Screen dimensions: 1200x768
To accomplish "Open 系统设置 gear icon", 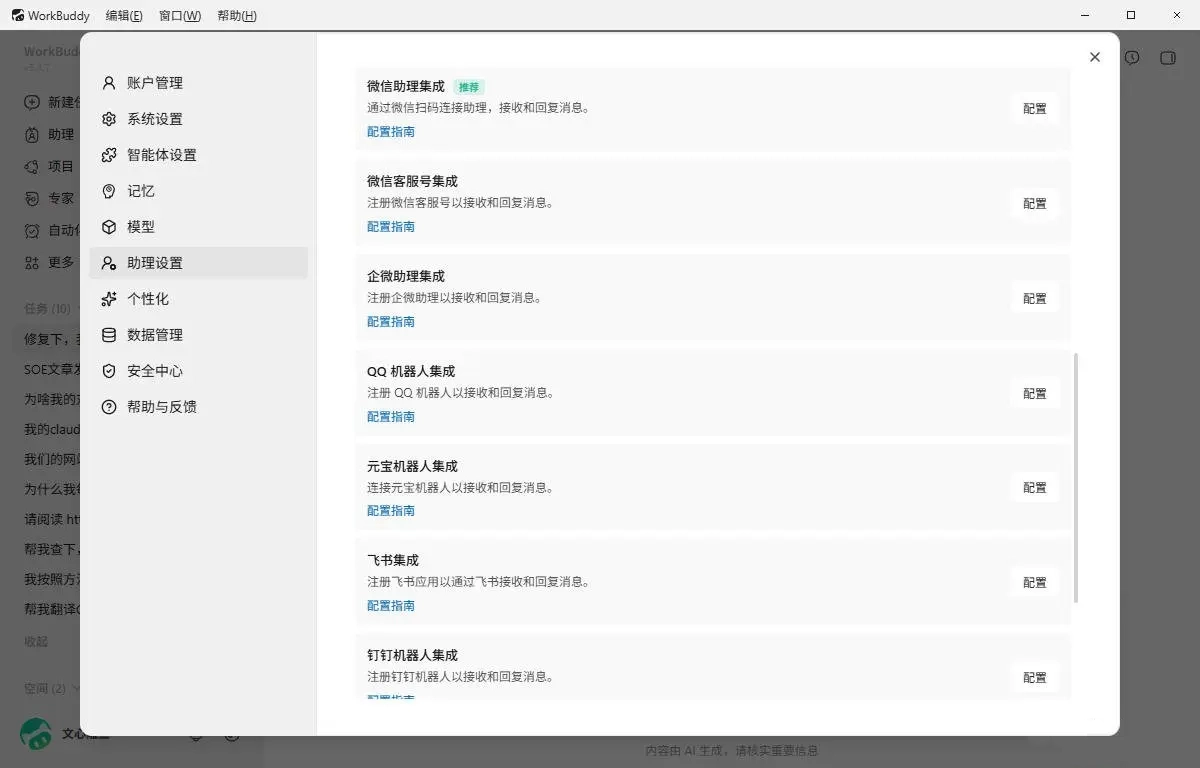I will coord(109,119).
